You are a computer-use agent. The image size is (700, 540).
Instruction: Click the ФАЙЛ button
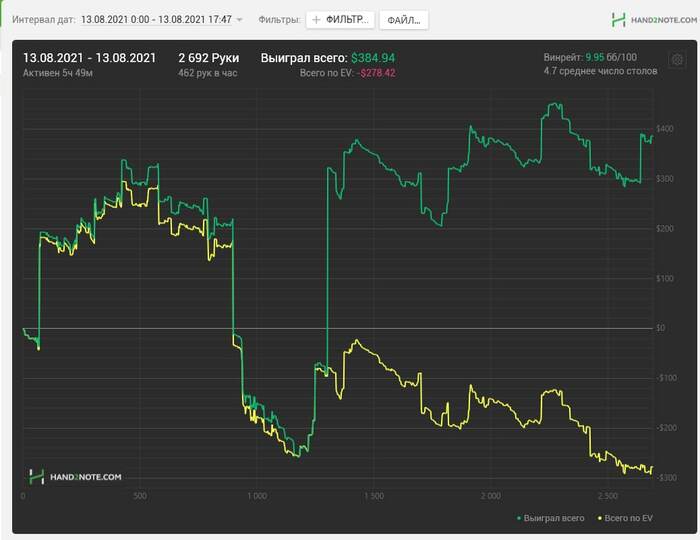(x=404, y=20)
